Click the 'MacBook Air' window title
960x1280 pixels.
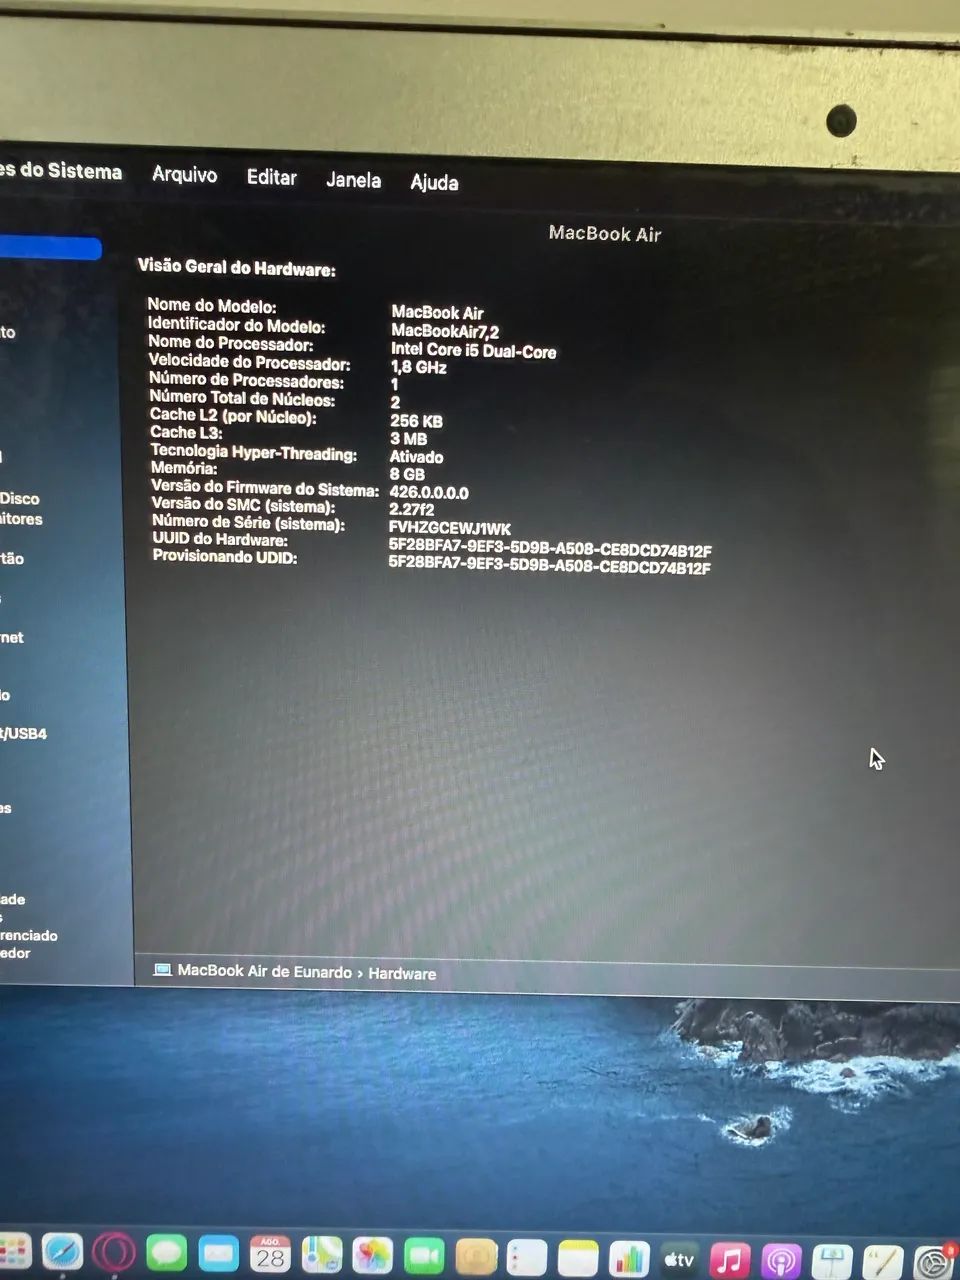coord(605,233)
